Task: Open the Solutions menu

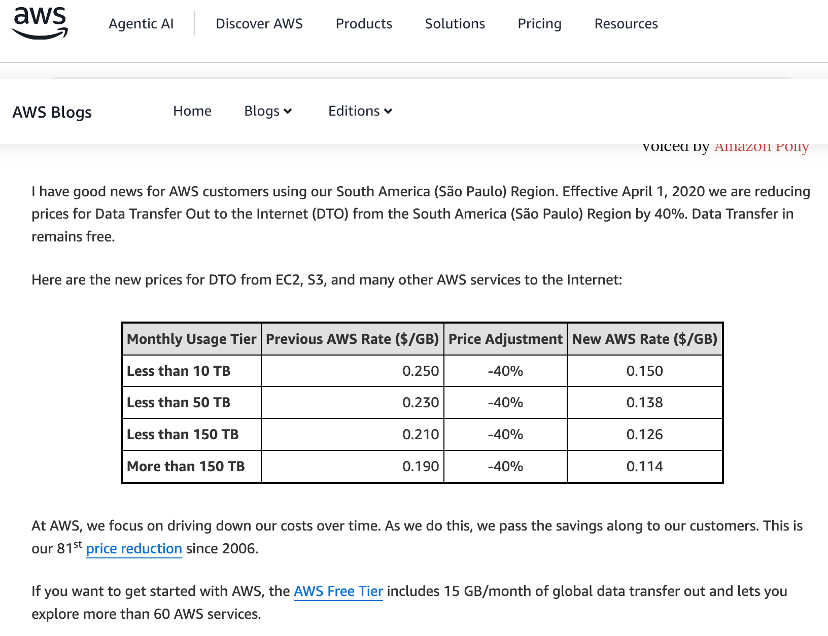Action: coord(455,24)
